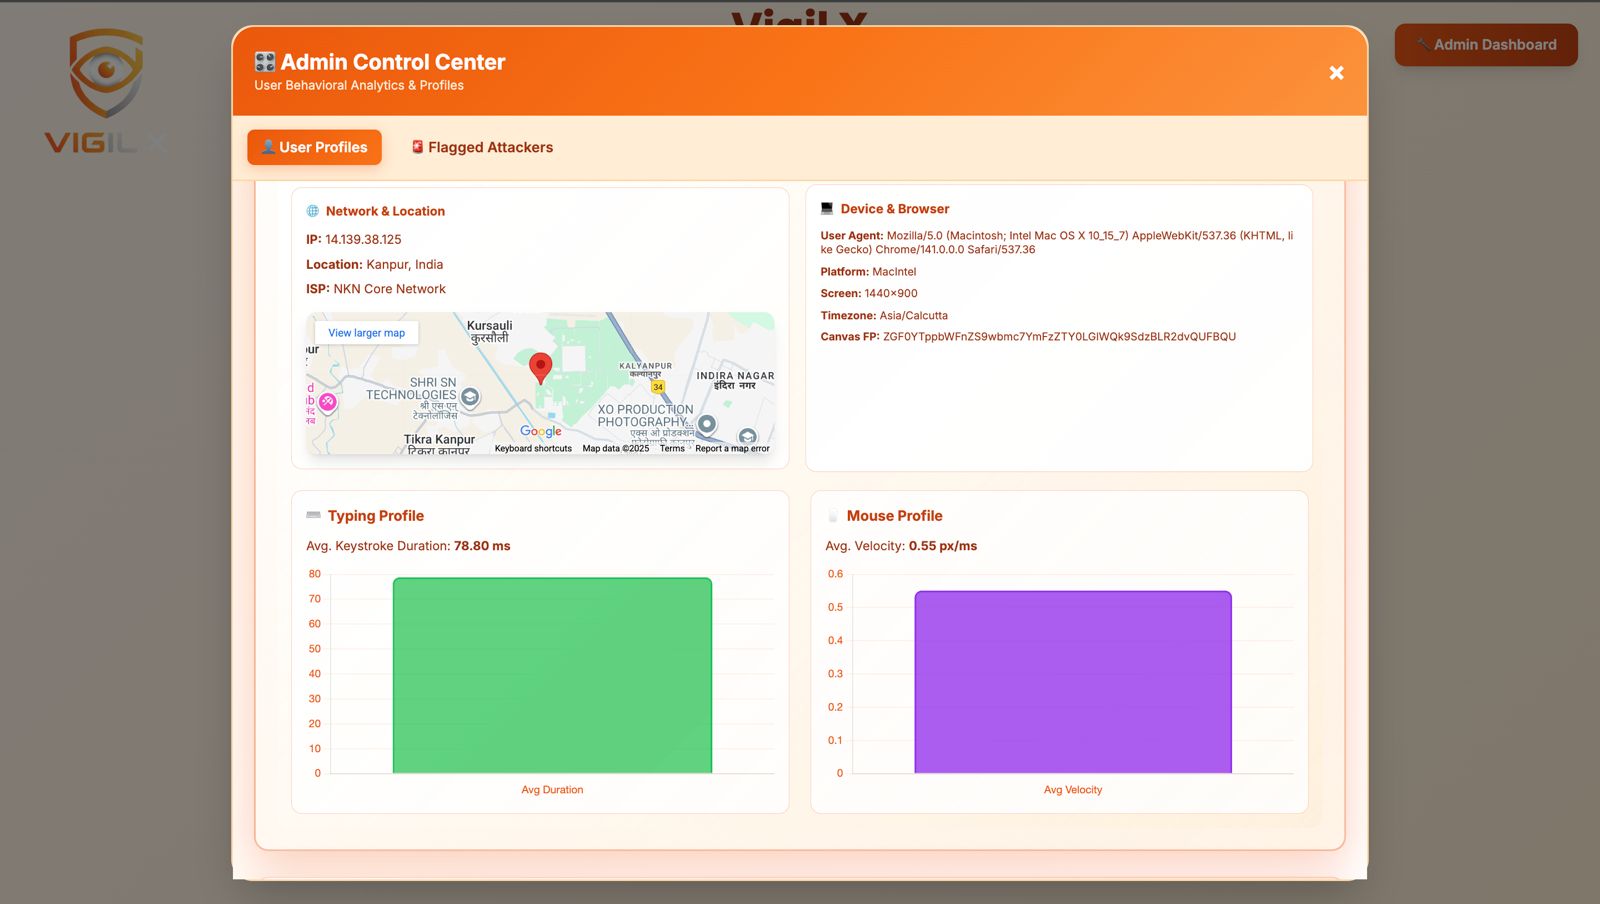Click the highway 34 shield on the map

658,386
